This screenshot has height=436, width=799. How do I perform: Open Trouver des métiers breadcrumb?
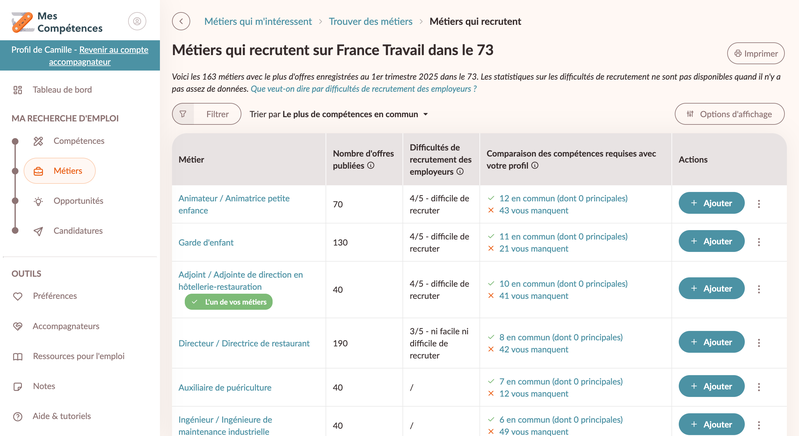(x=370, y=21)
